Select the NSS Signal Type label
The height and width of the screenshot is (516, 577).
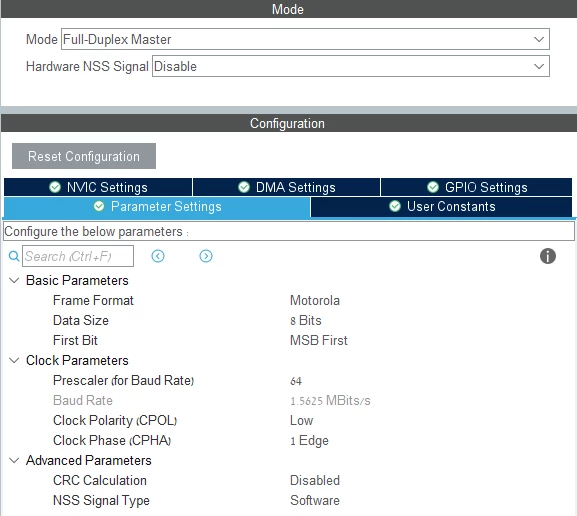(x=101, y=500)
